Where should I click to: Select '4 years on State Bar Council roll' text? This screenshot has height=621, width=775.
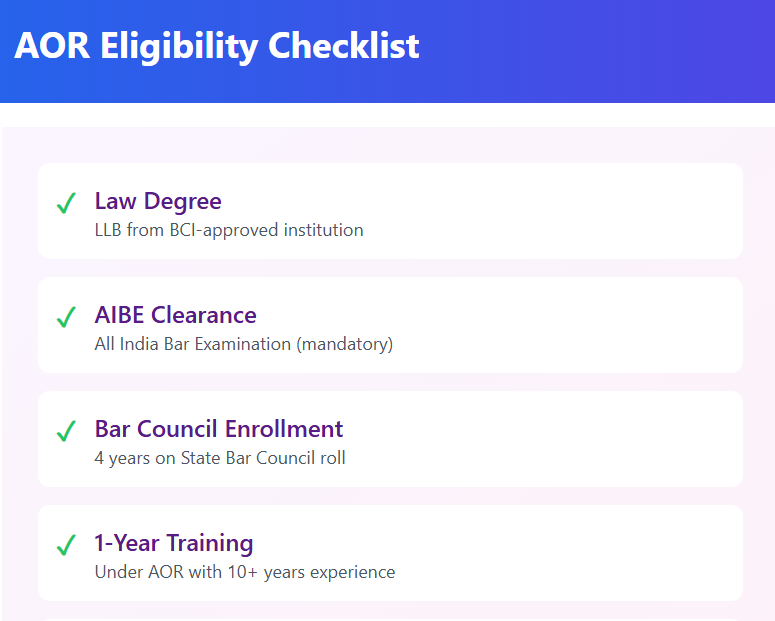(220, 458)
